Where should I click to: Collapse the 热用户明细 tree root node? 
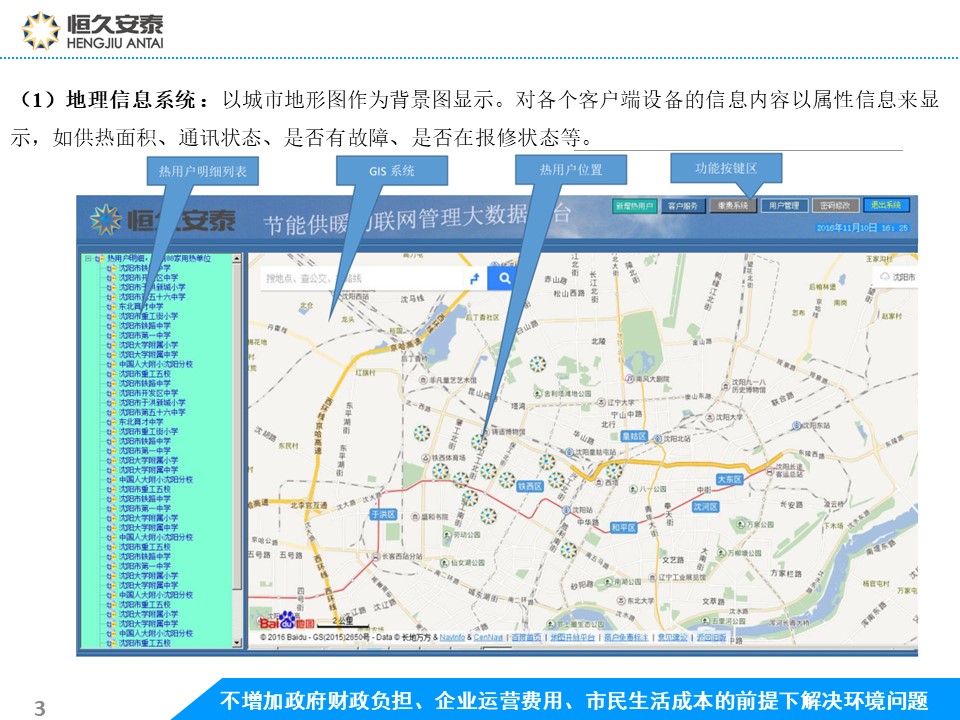88,259
